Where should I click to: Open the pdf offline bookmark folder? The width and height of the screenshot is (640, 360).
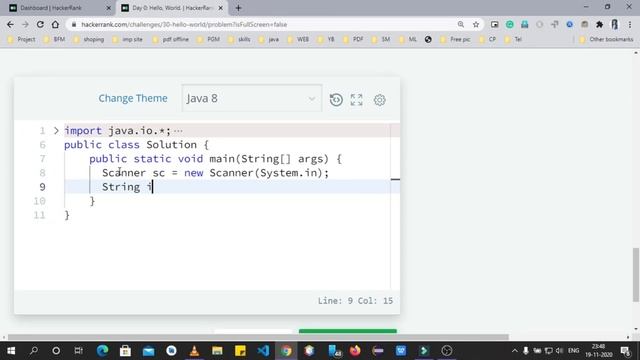pos(171,39)
